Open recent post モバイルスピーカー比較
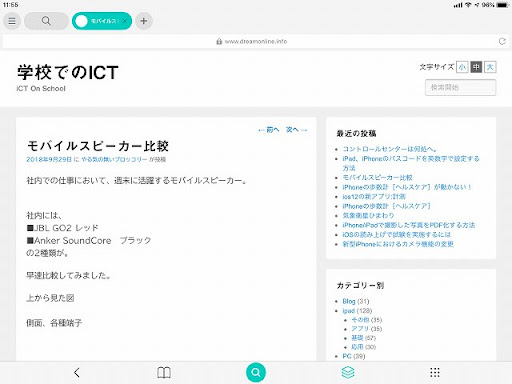Viewport: 512px width, 384px height. [377, 178]
